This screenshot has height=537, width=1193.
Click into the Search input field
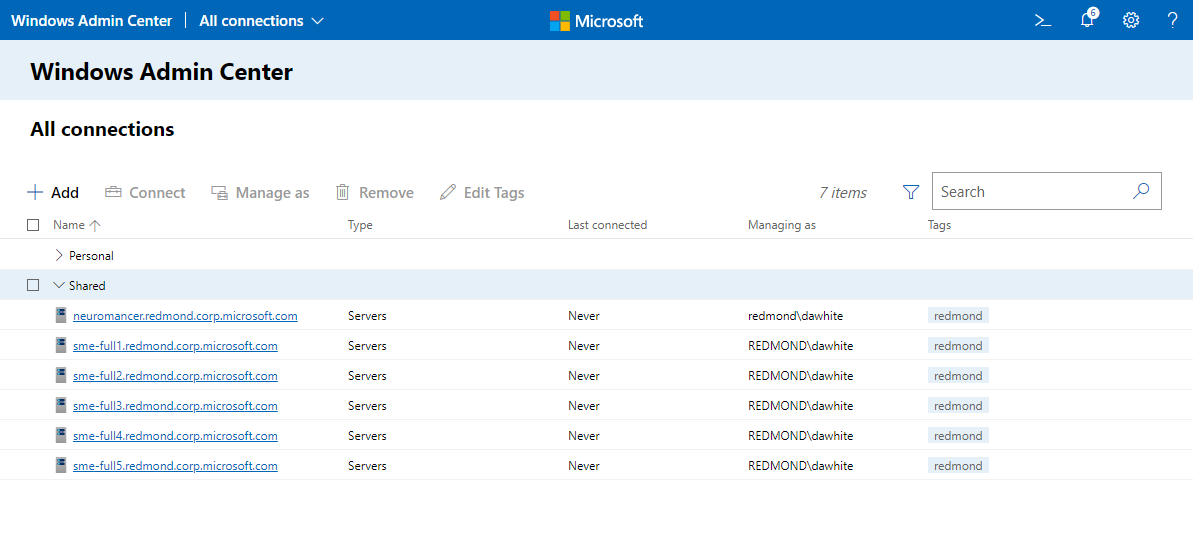[1030, 191]
